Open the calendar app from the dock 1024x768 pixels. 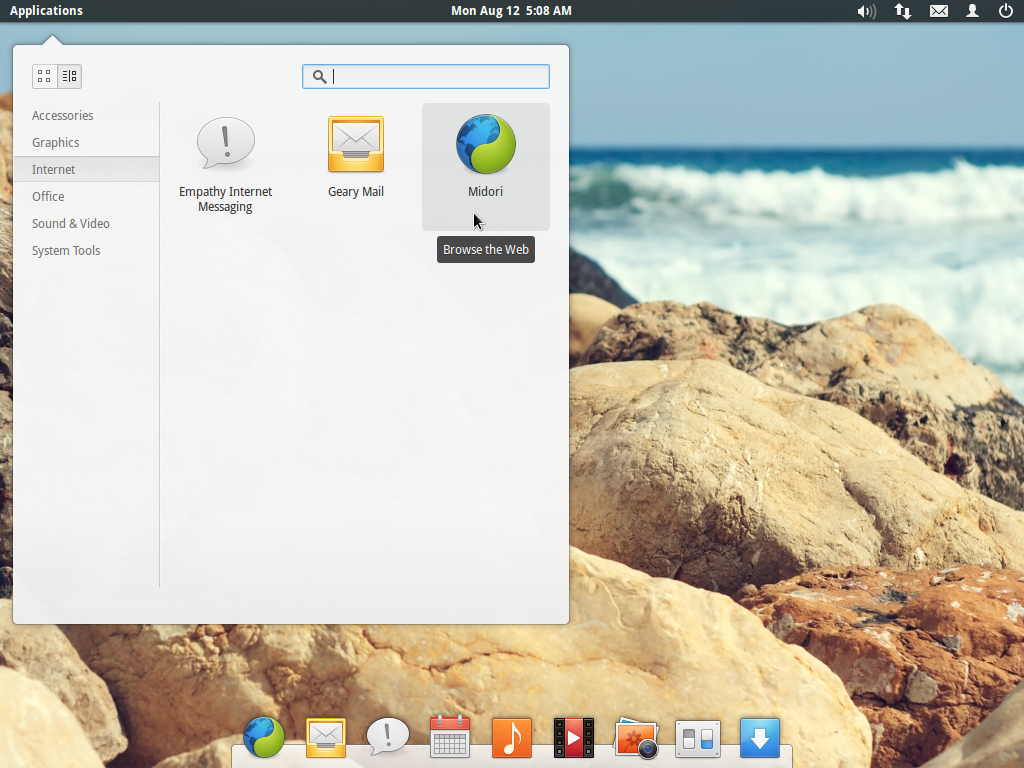(450, 736)
